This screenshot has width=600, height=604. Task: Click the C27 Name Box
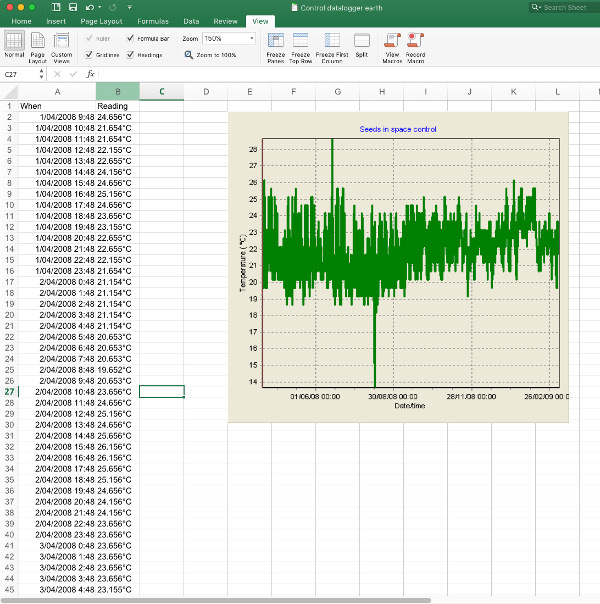[x=19, y=74]
